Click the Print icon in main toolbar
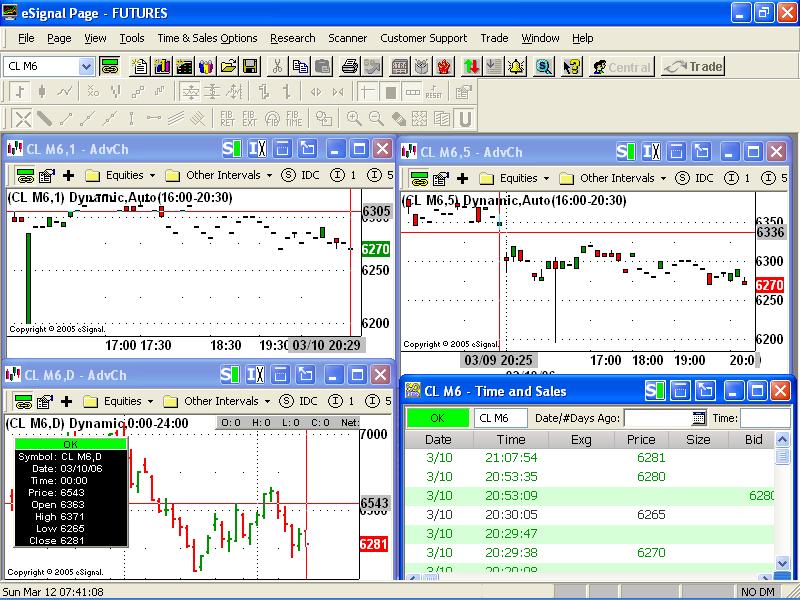This screenshot has width=800, height=600. (x=349, y=67)
